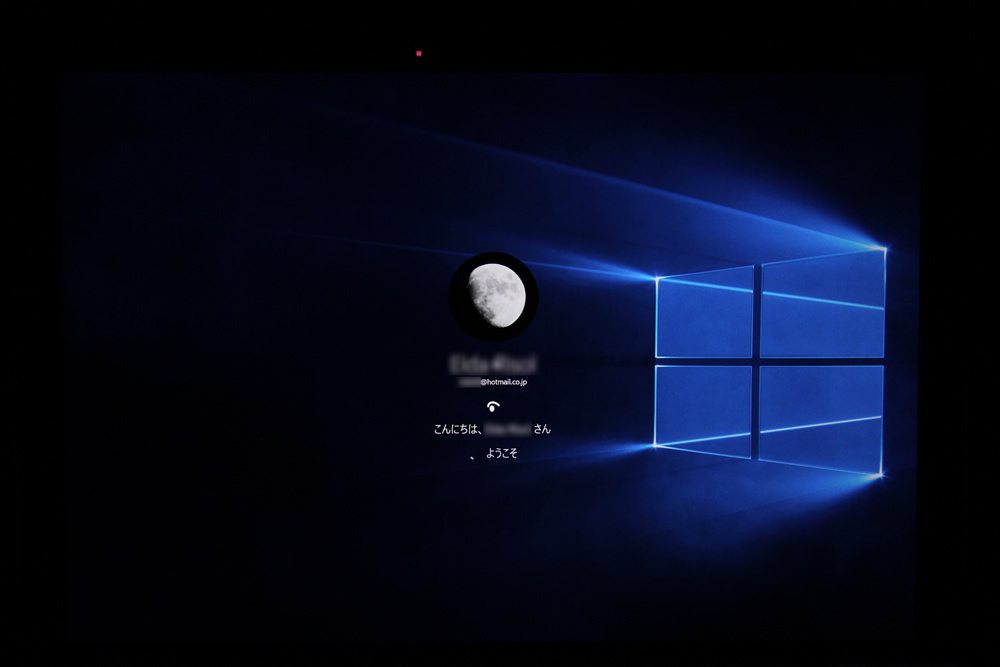The height and width of the screenshot is (667, 1000).
Task: Click the ようこそ welcome text
Action: click(x=502, y=453)
